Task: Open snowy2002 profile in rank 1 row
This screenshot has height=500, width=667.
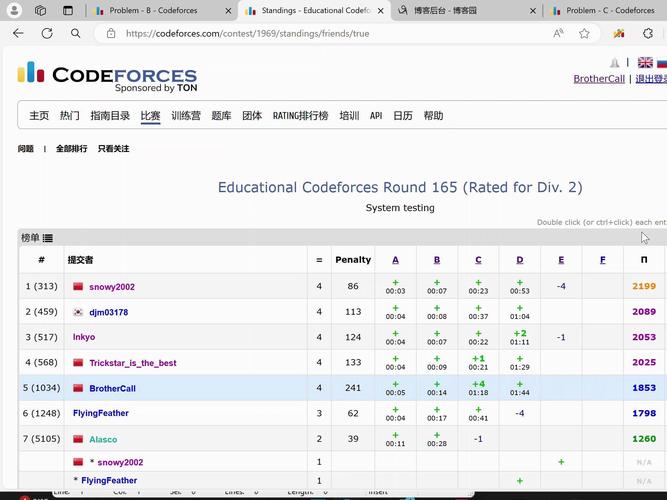Action: click(112, 287)
